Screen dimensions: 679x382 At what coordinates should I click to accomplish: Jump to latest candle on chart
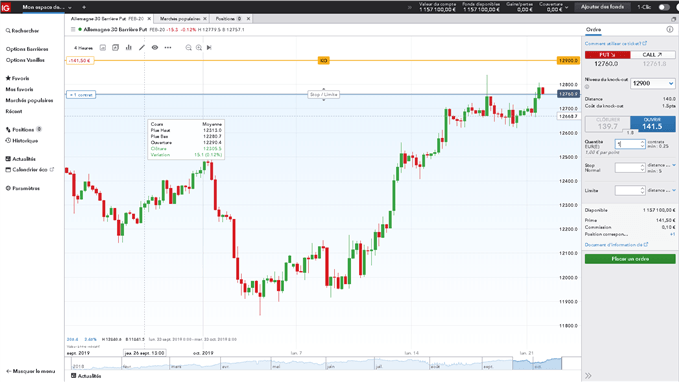[x=209, y=48]
